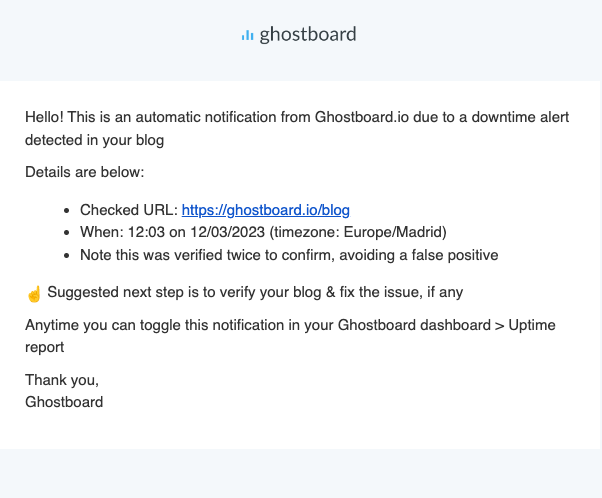Click 'Ghostboard.io' in the first sentence
The image size is (602, 498).
(362, 117)
